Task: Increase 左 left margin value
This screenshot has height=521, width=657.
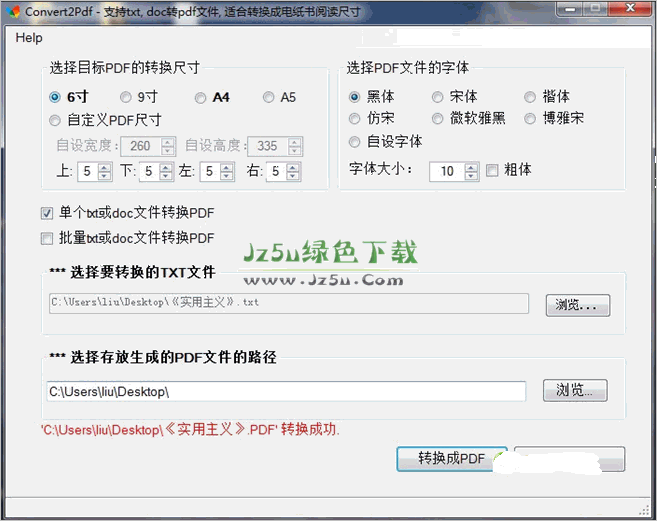Action: tap(227, 167)
